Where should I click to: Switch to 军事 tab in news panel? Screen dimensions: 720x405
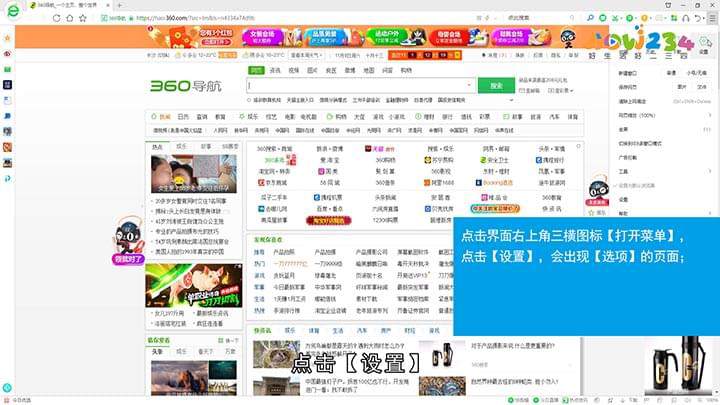click(x=206, y=146)
